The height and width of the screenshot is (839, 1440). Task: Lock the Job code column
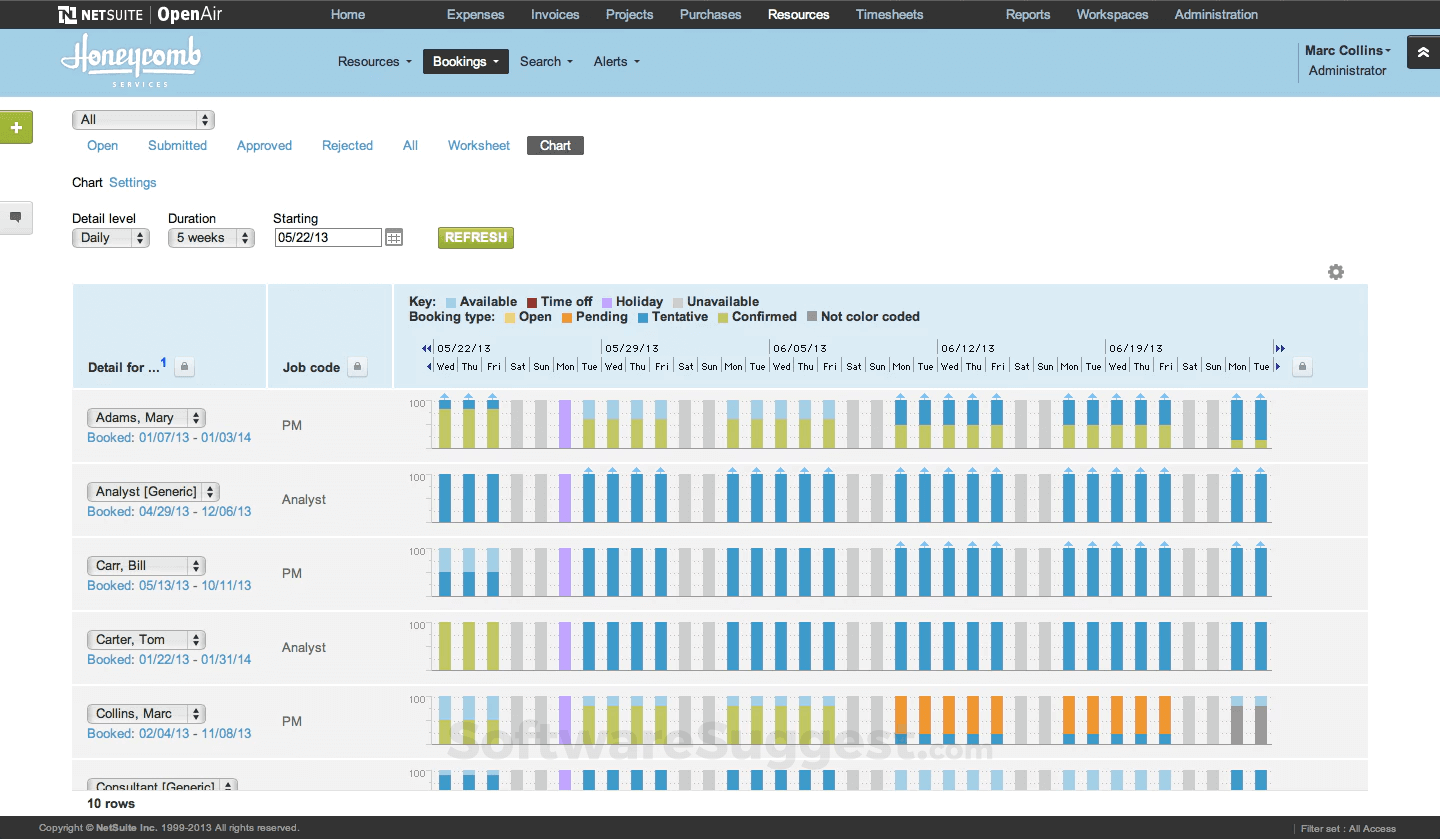(357, 367)
